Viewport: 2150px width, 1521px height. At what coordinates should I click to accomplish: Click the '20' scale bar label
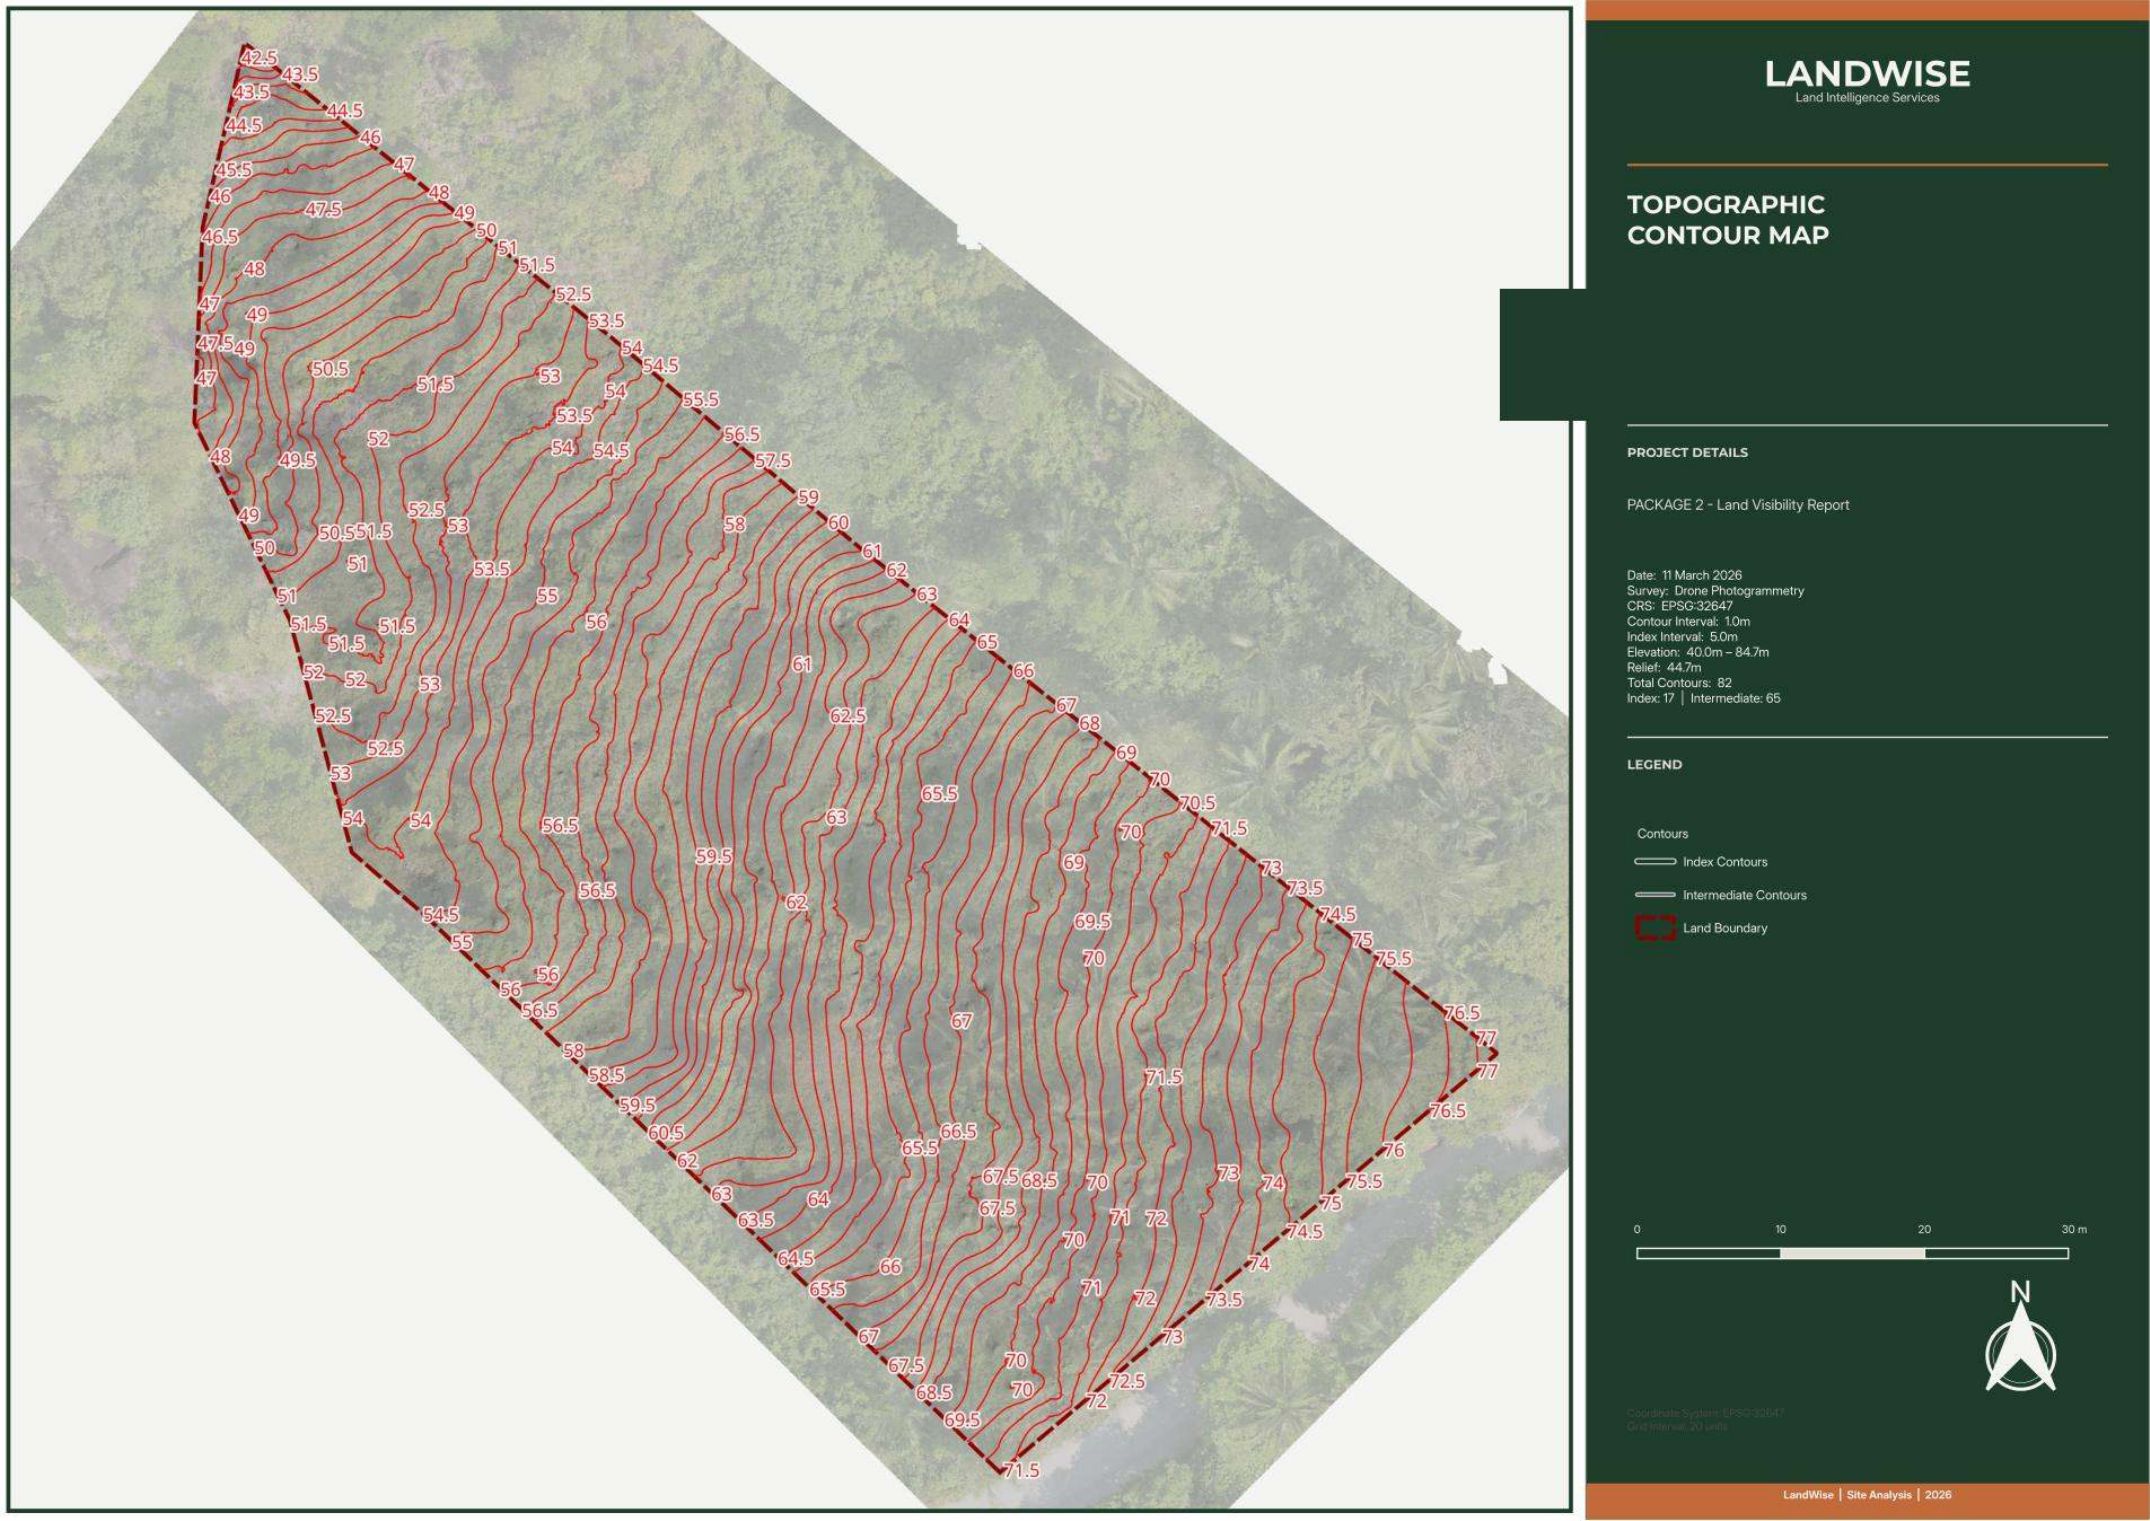(1924, 1229)
